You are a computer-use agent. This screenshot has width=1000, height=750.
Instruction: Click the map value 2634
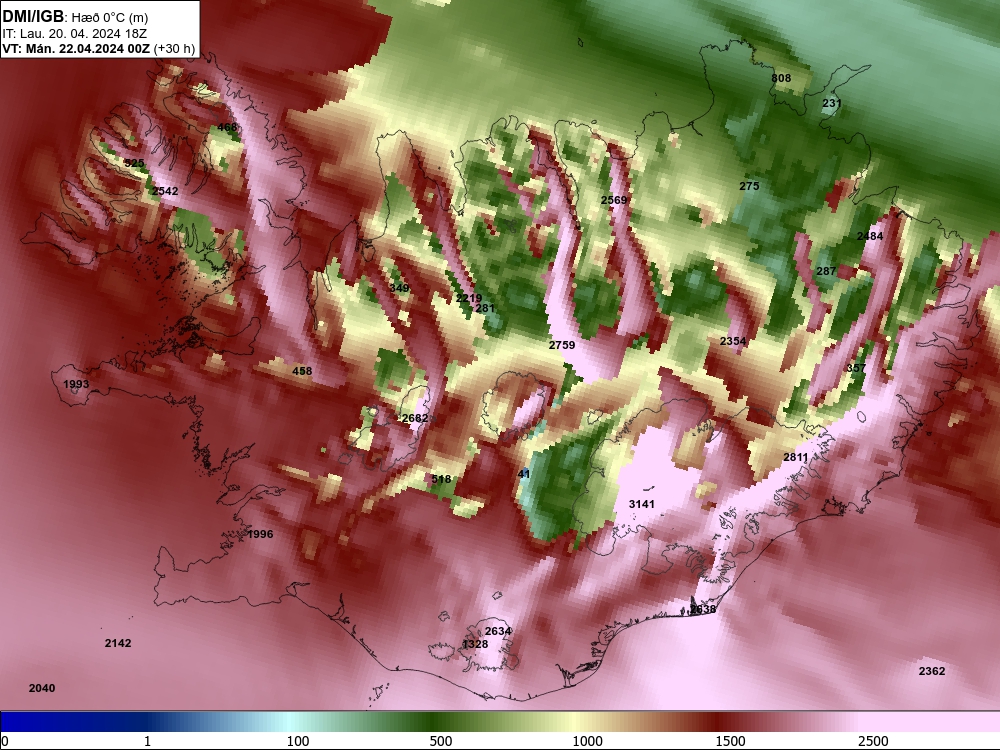click(x=498, y=631)
